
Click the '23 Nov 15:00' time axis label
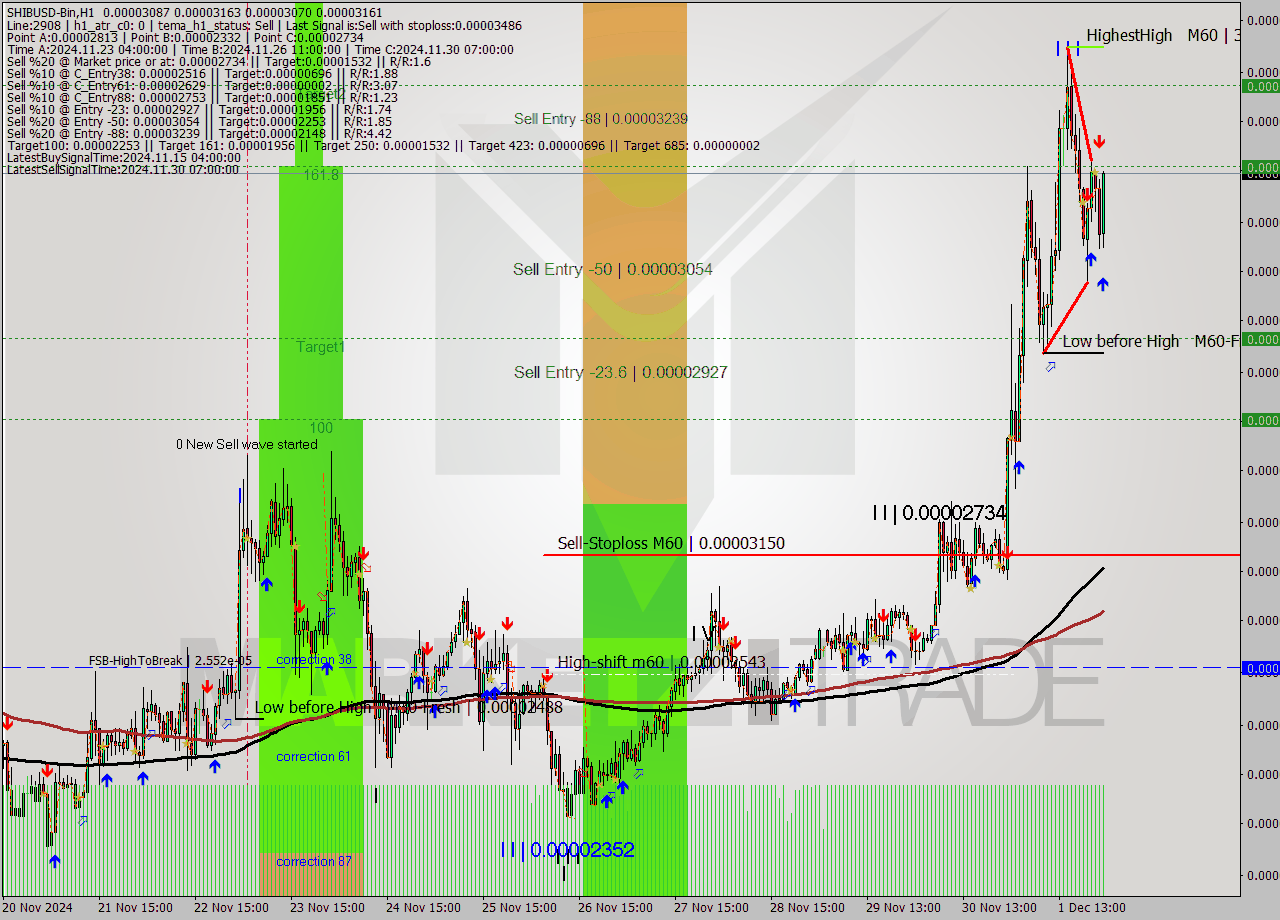(x=327, y=908)
